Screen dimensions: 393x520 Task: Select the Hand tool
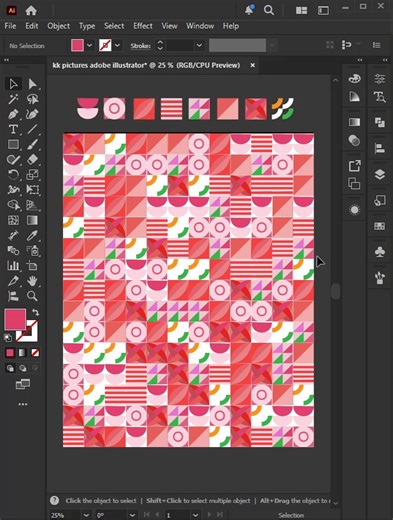point(32,281)
